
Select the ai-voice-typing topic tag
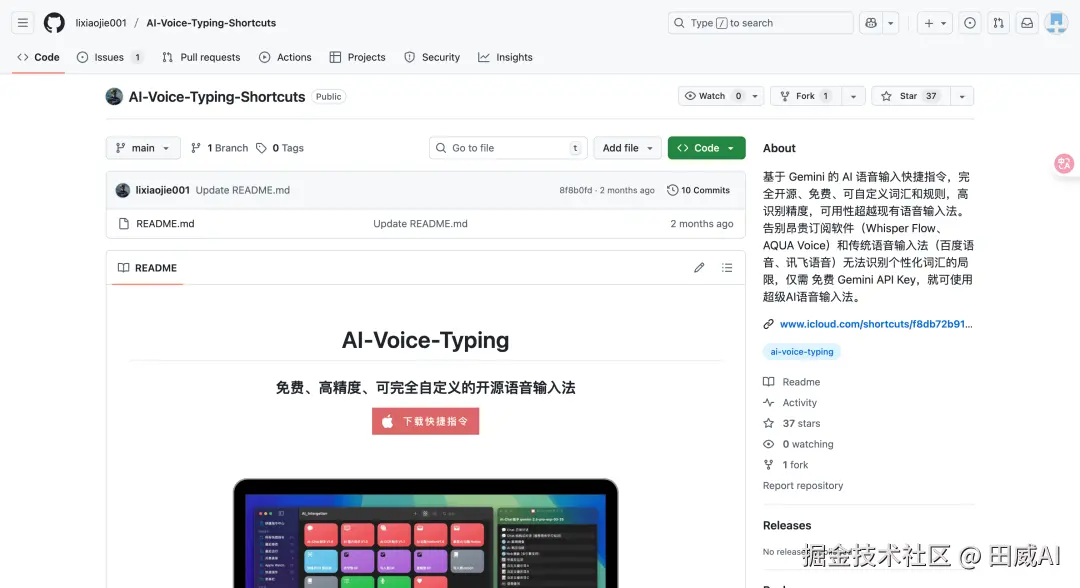(802, 352)
